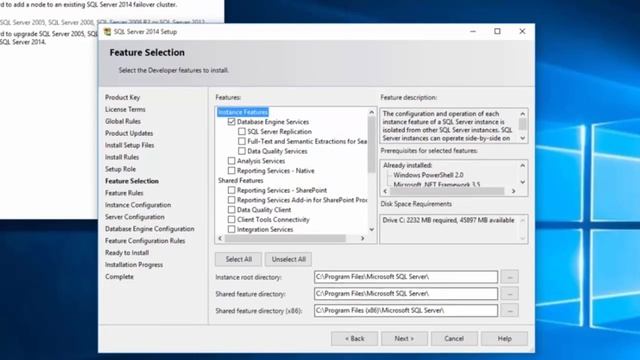Click the Drive C disk space text
The width and height of the screenshot is (640, 360).
[448, 220]
